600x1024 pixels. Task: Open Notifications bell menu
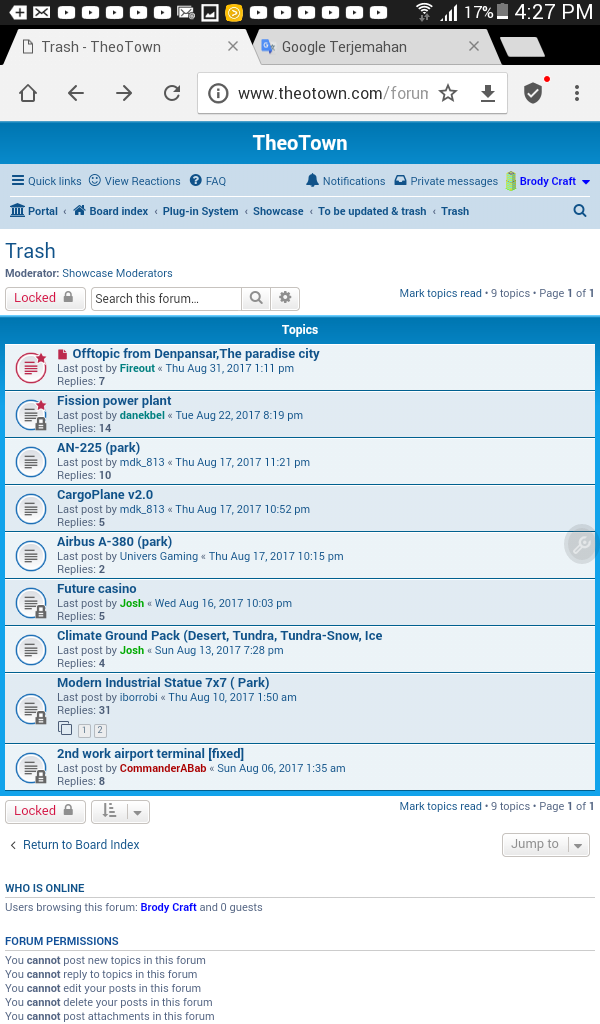pos(346,181)
